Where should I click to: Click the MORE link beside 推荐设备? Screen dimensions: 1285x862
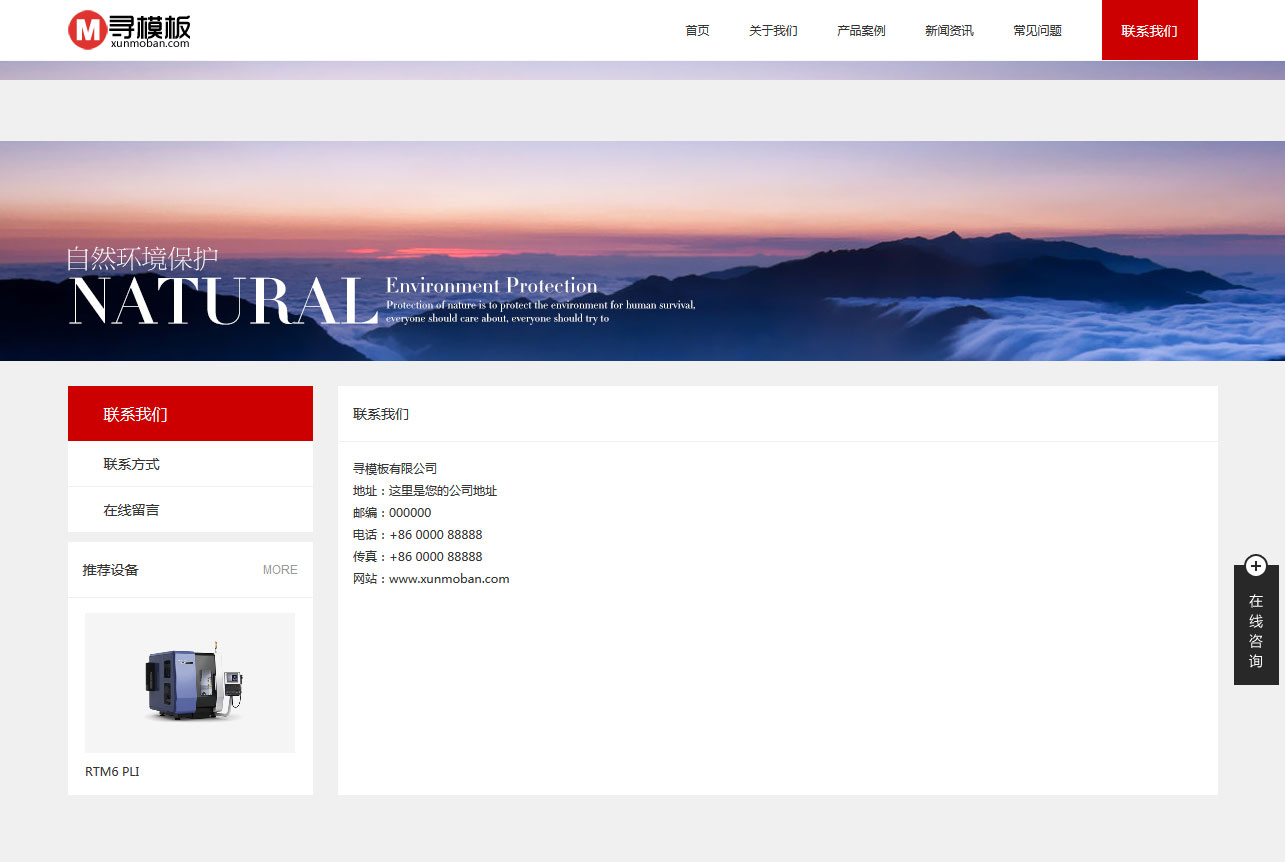[x=280, y=570]
